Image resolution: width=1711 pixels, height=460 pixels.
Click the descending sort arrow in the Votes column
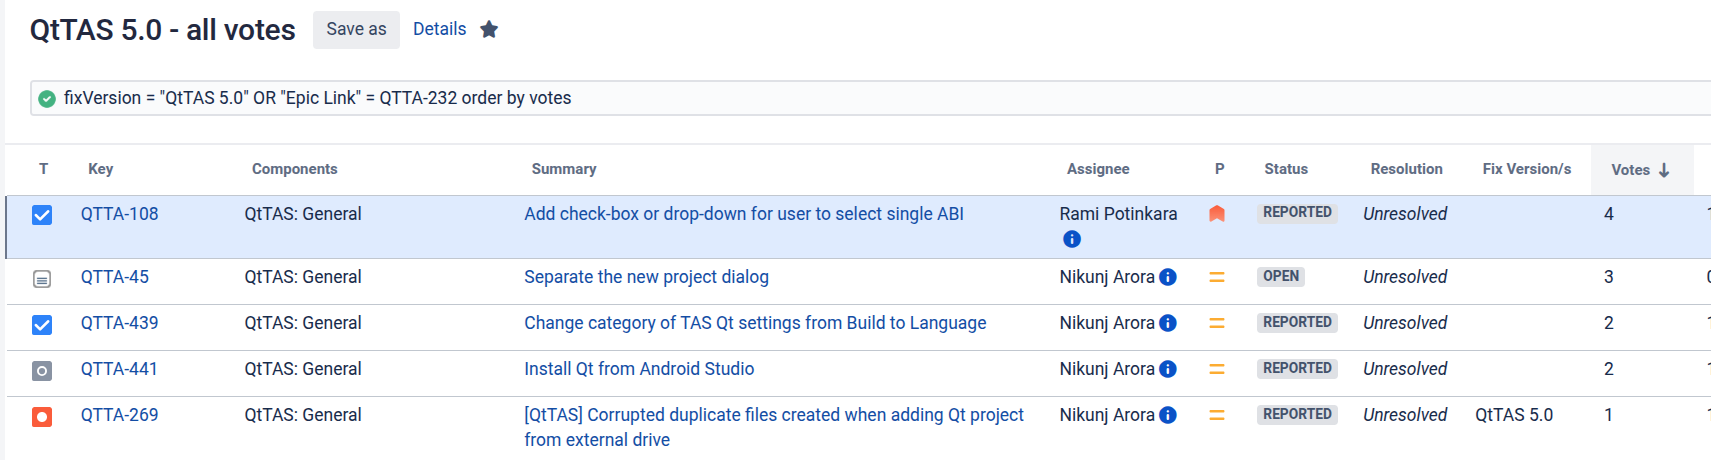point(1664,170)
